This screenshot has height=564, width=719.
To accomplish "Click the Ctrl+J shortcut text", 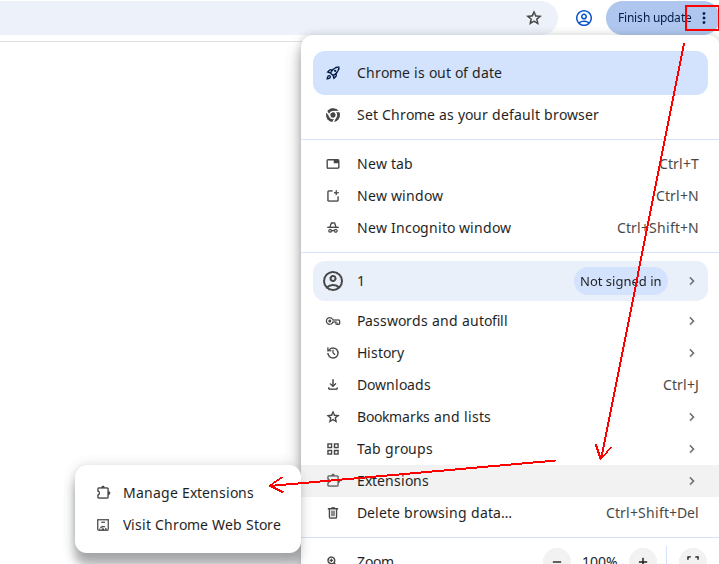I will 681,385.
